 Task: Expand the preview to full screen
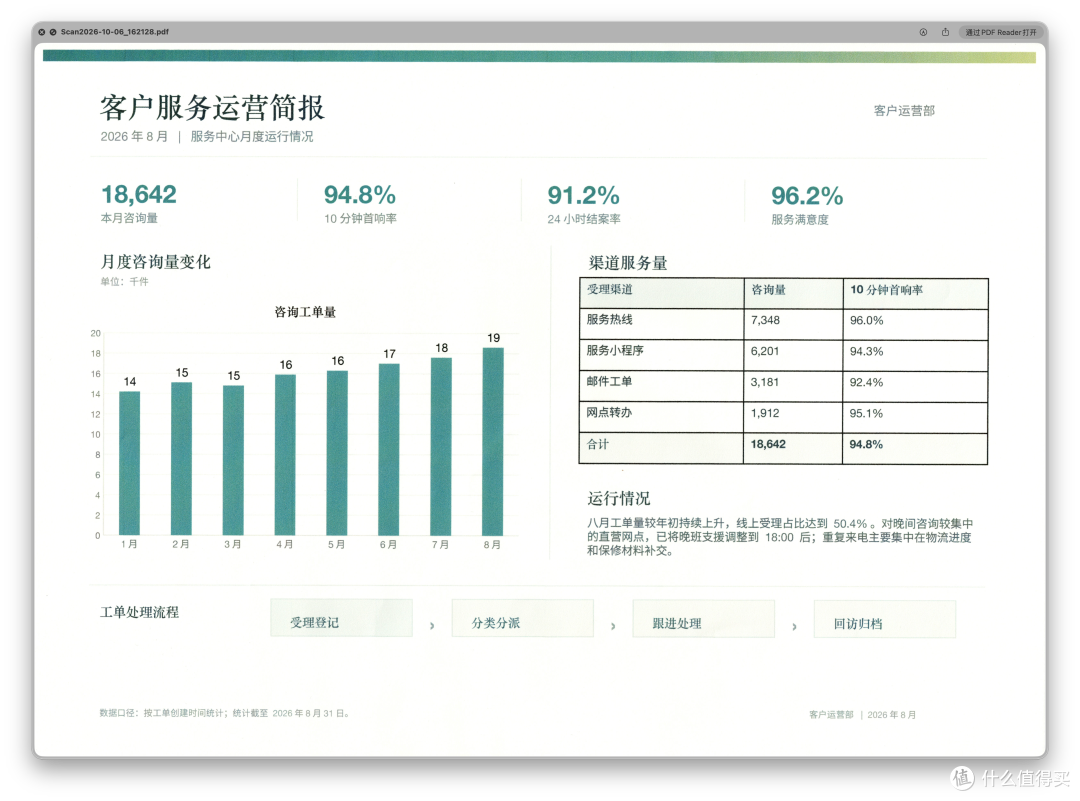(52, 32)
